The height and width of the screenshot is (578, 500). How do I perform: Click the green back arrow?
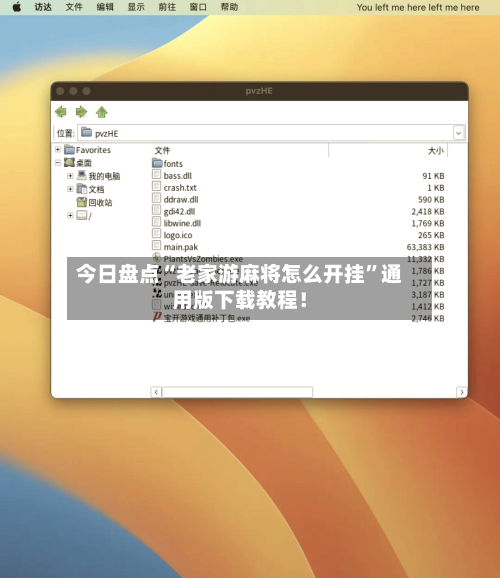click(x=61, y=112)
